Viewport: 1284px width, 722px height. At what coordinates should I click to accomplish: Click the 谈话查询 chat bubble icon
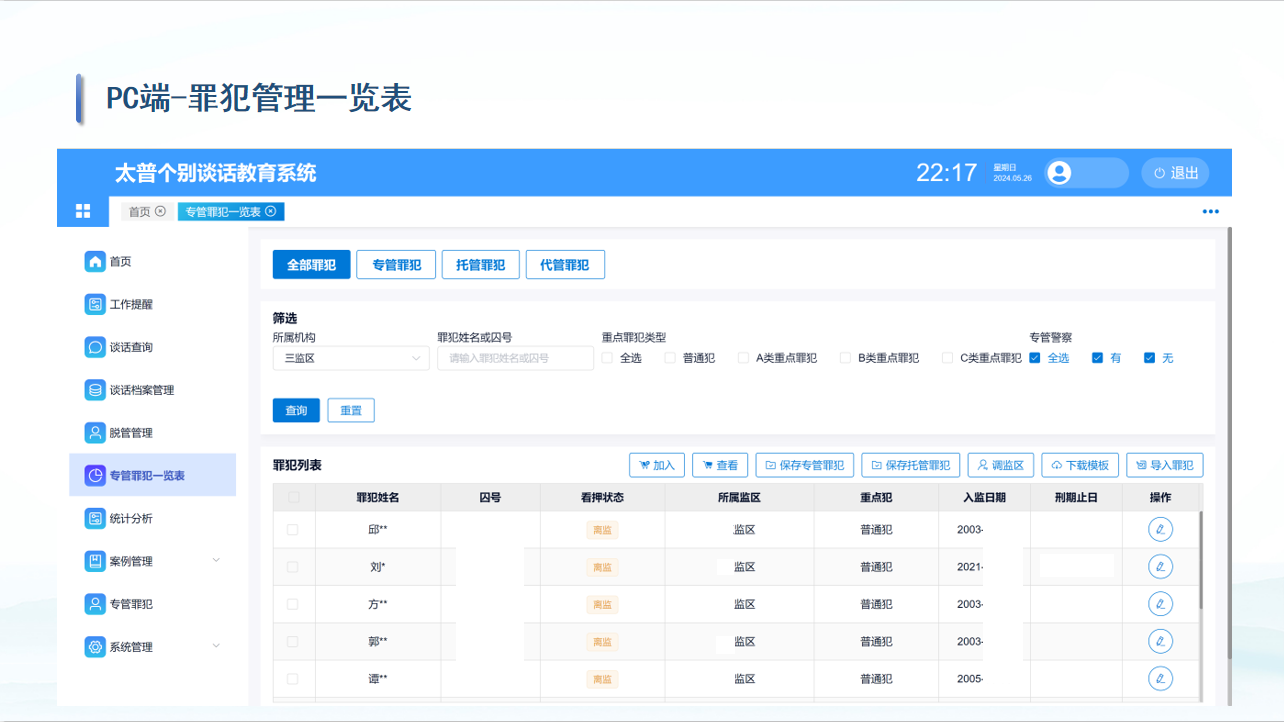[x=95, y=347]
